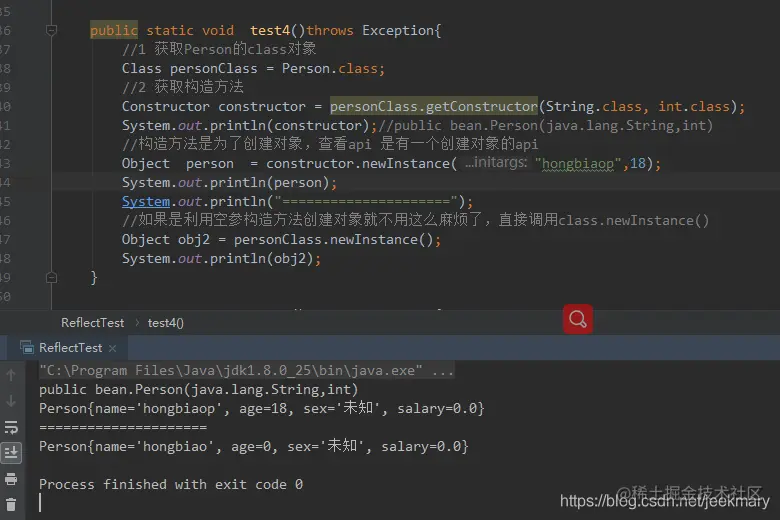Clear all console output with trash icon
Screen dimensions: 780x520
(x=11, y=505)
